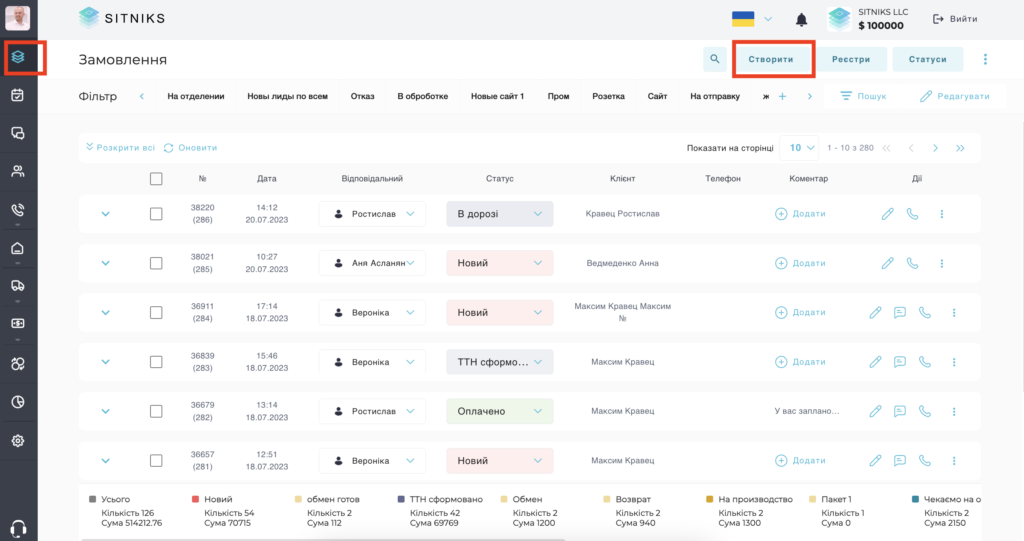Tick the checkbox for order 36679
The height and width of the screenshot is (541, 1024).
156,411
